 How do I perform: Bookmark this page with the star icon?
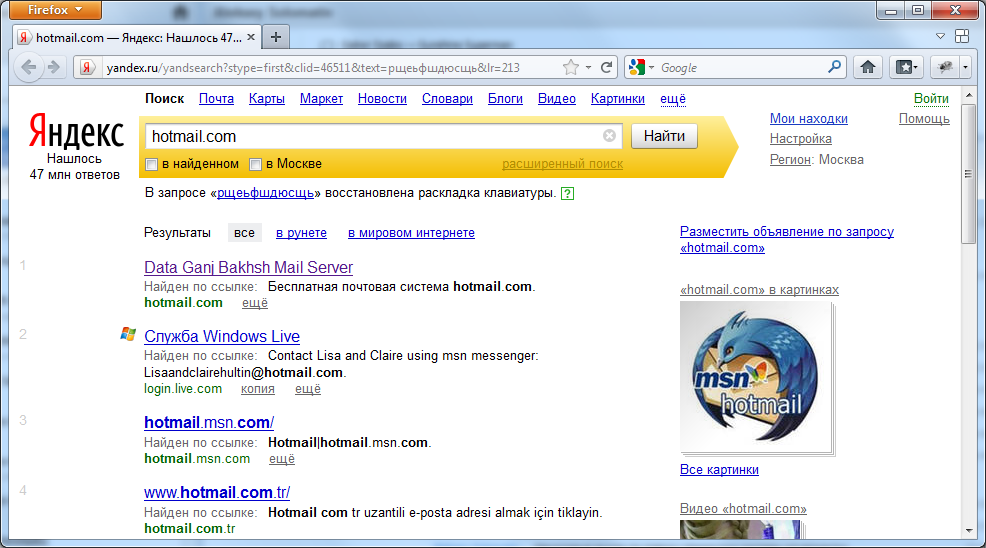570,67
